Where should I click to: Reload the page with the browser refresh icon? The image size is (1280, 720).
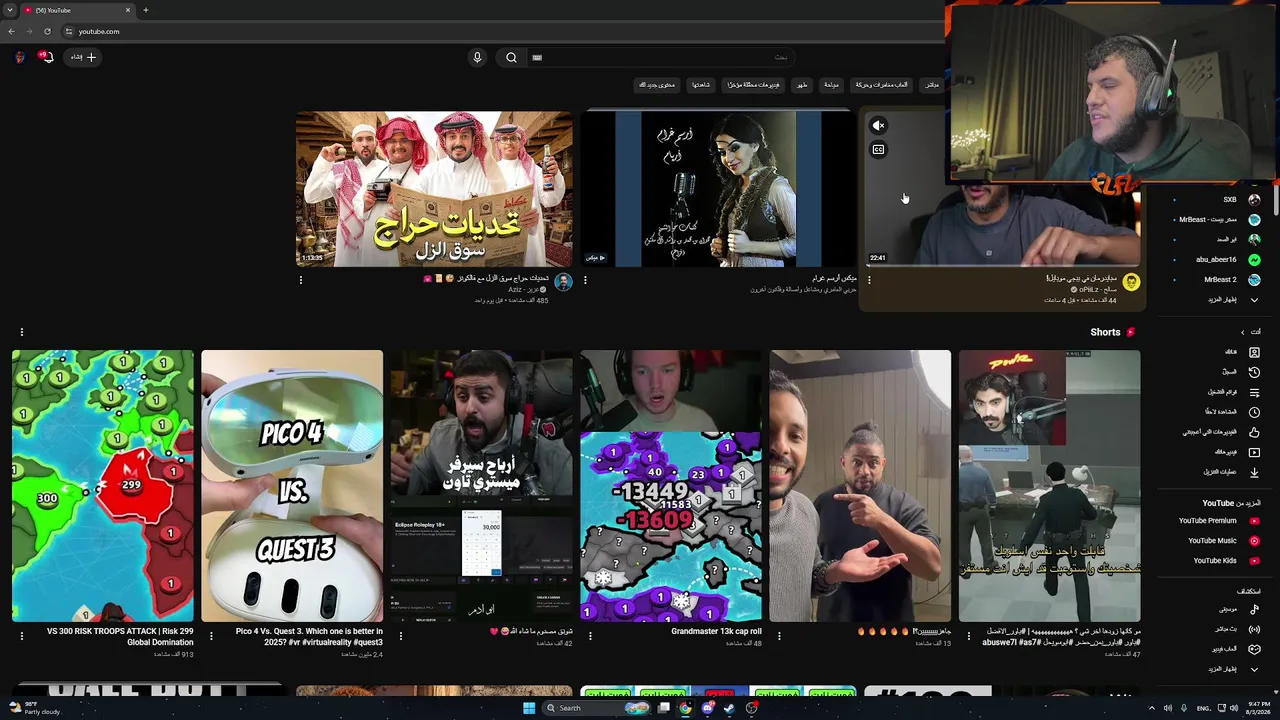click(x=47, y=31)
